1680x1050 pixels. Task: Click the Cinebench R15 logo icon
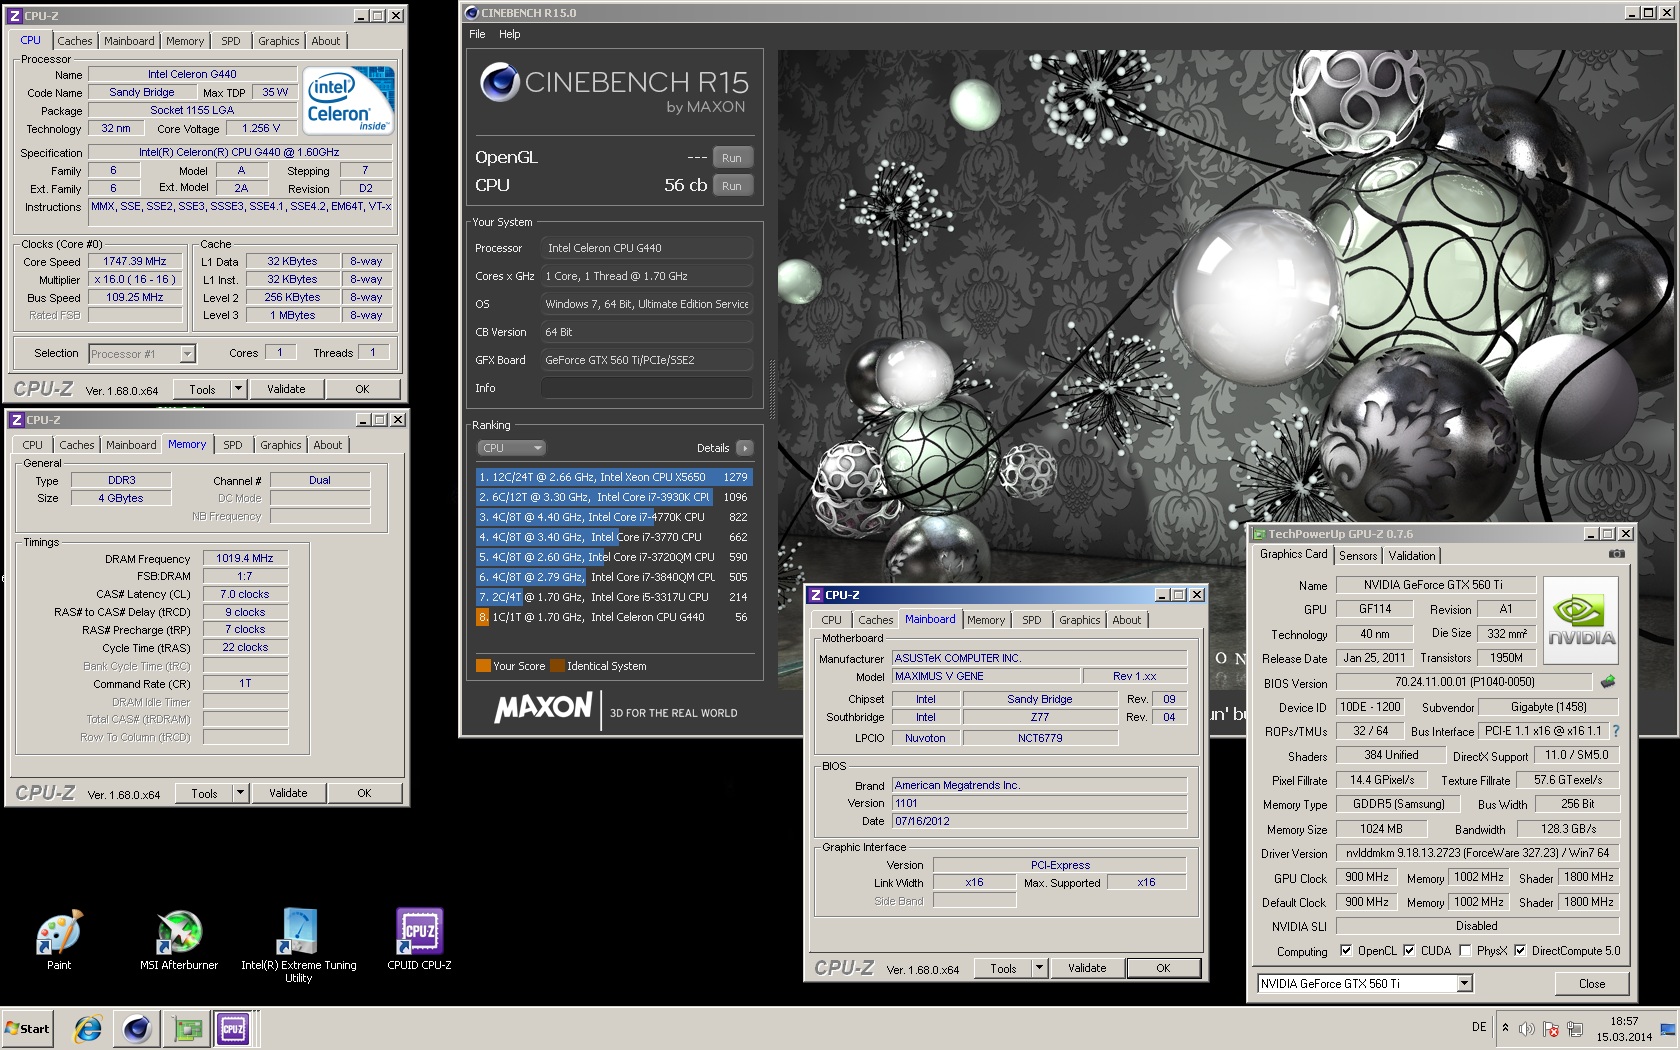click(x=499, y=82)
